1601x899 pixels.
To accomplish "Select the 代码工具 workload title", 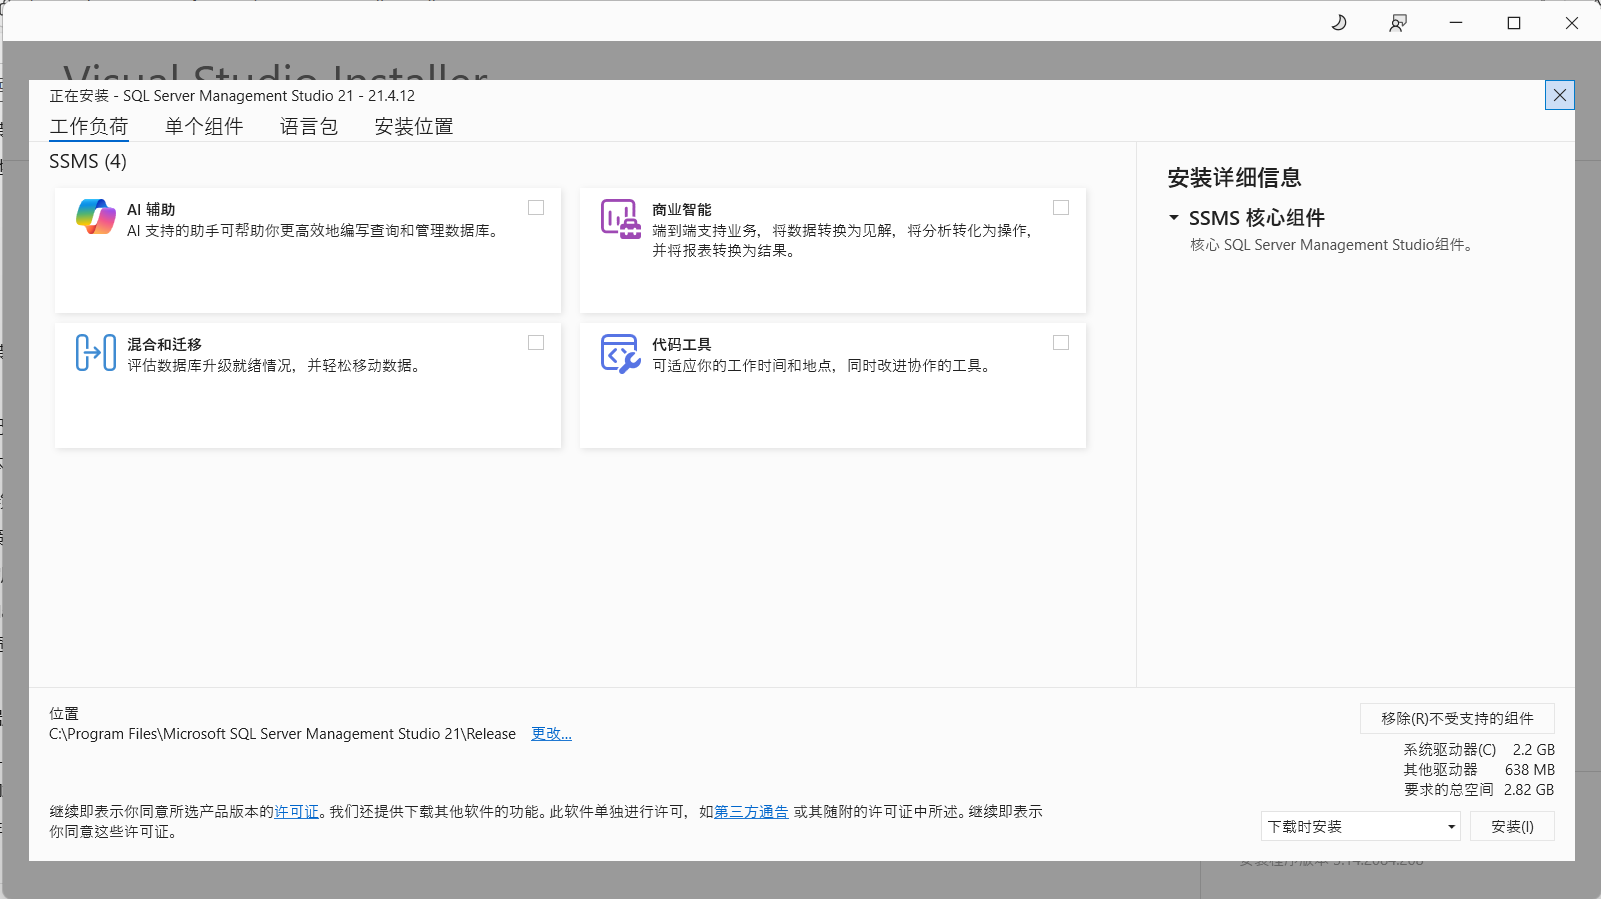I will coord(682,344).
